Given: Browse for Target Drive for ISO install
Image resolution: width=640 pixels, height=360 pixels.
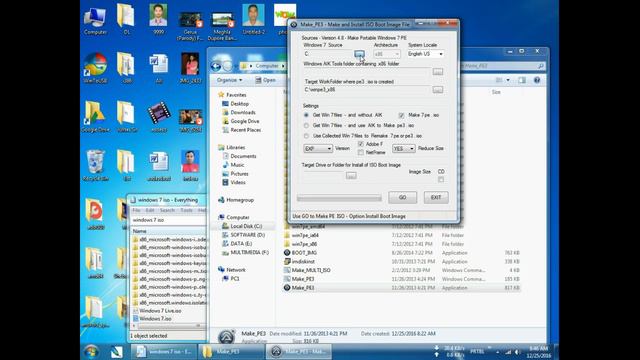Looking at the screenshot, I should tap(351, 176).
